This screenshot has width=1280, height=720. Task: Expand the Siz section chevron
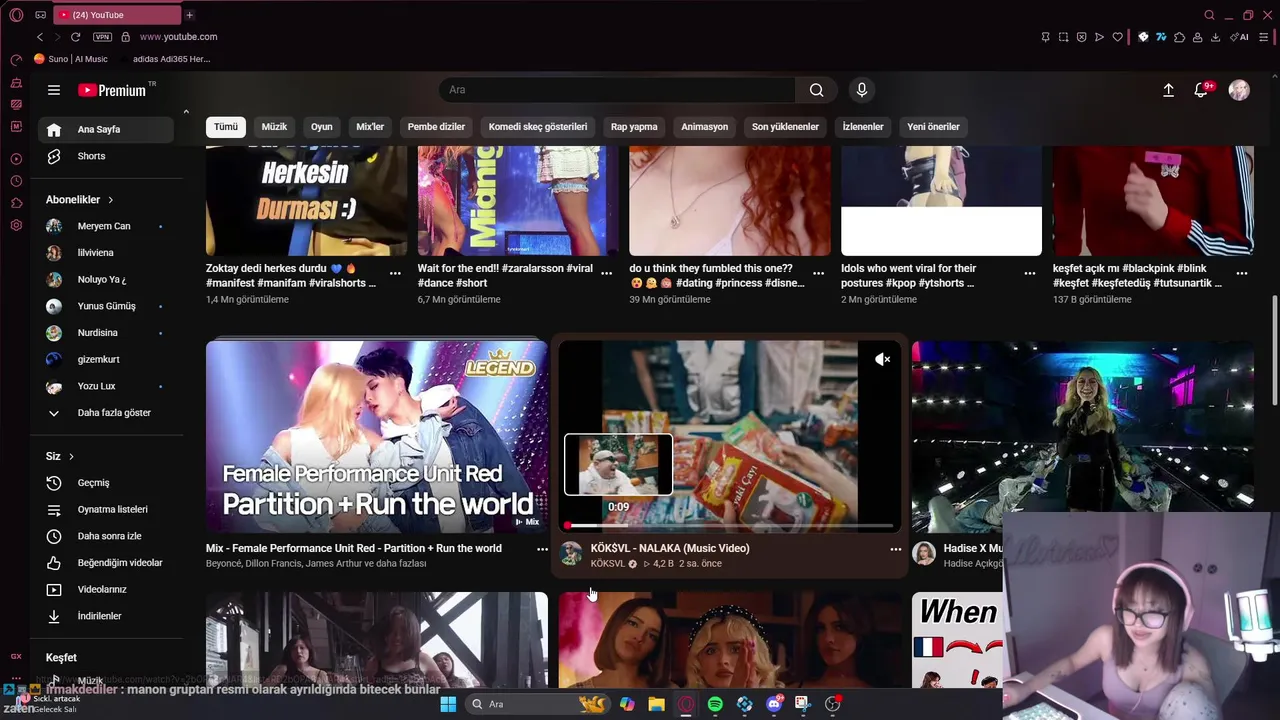pos(71,456)
